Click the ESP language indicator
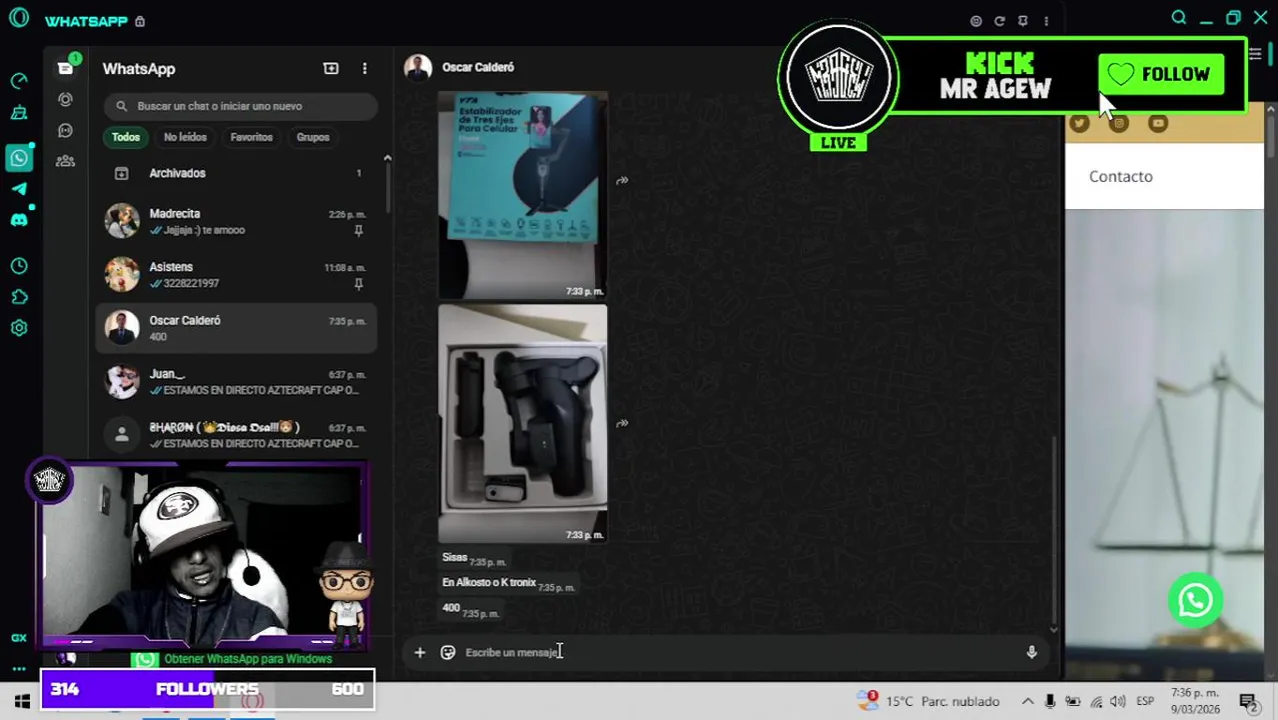 1145,701
